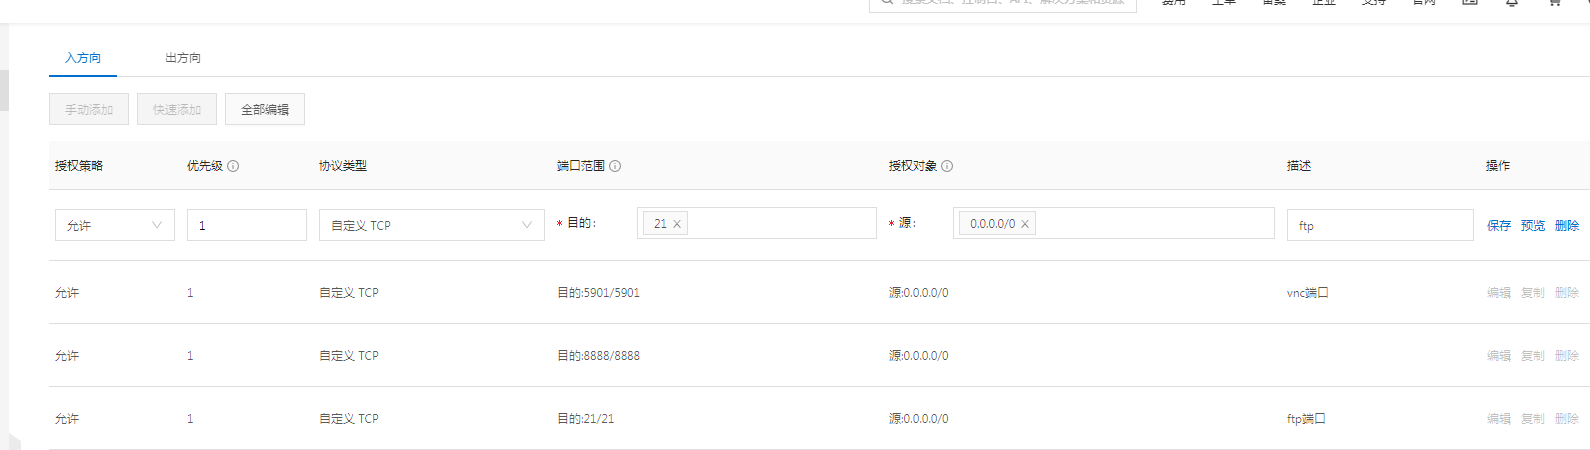Screen dimensions: 1590x450
Task: Edit the 8888/8888 port rule
Action: (x=1499, y=356)
